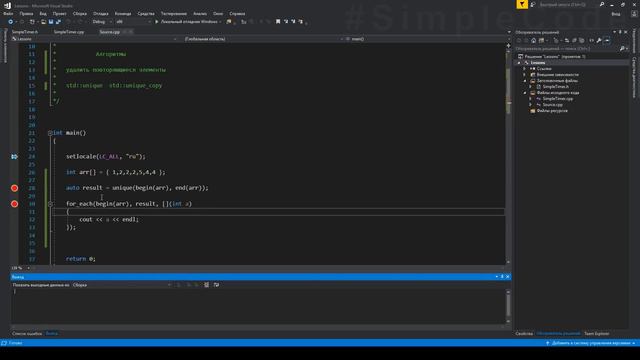Click the bookmark marker on line 24
Image resolution: width=640 pixels, height=360 pixels.
14,156
